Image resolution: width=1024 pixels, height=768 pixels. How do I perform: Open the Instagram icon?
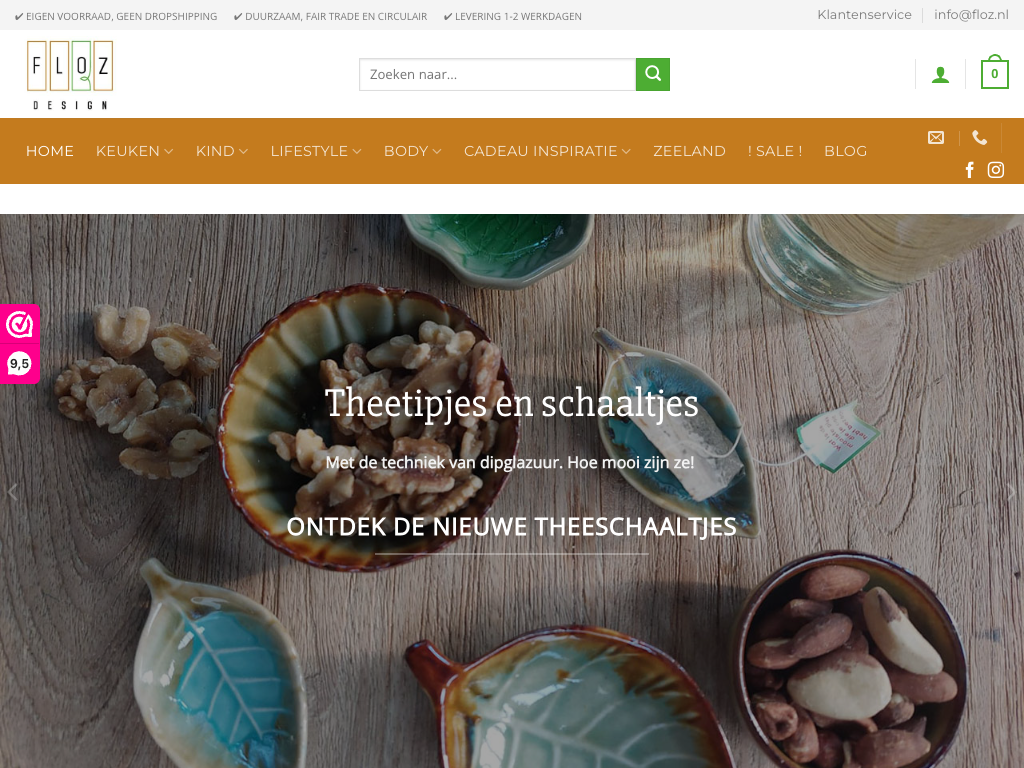tap(996, 170)
